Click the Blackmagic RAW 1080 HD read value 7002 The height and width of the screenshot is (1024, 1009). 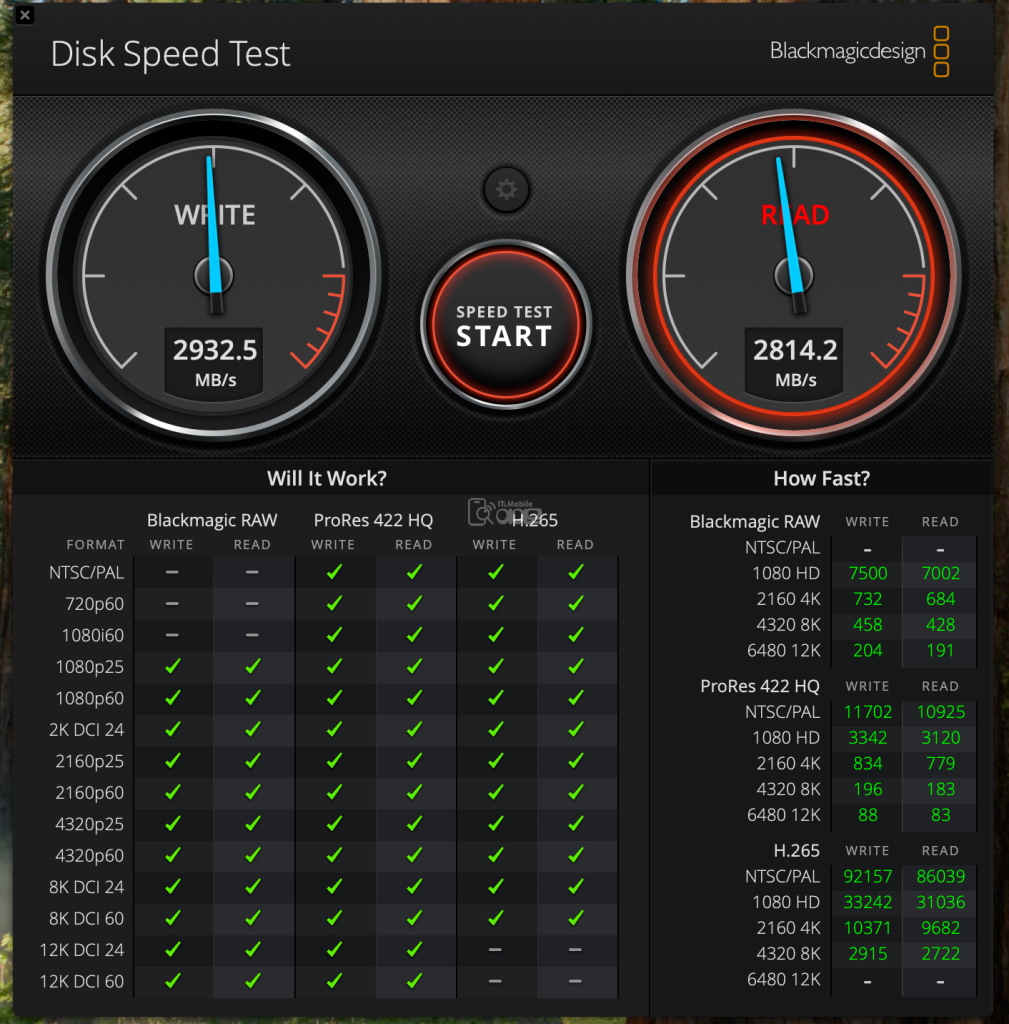point(940,573)
